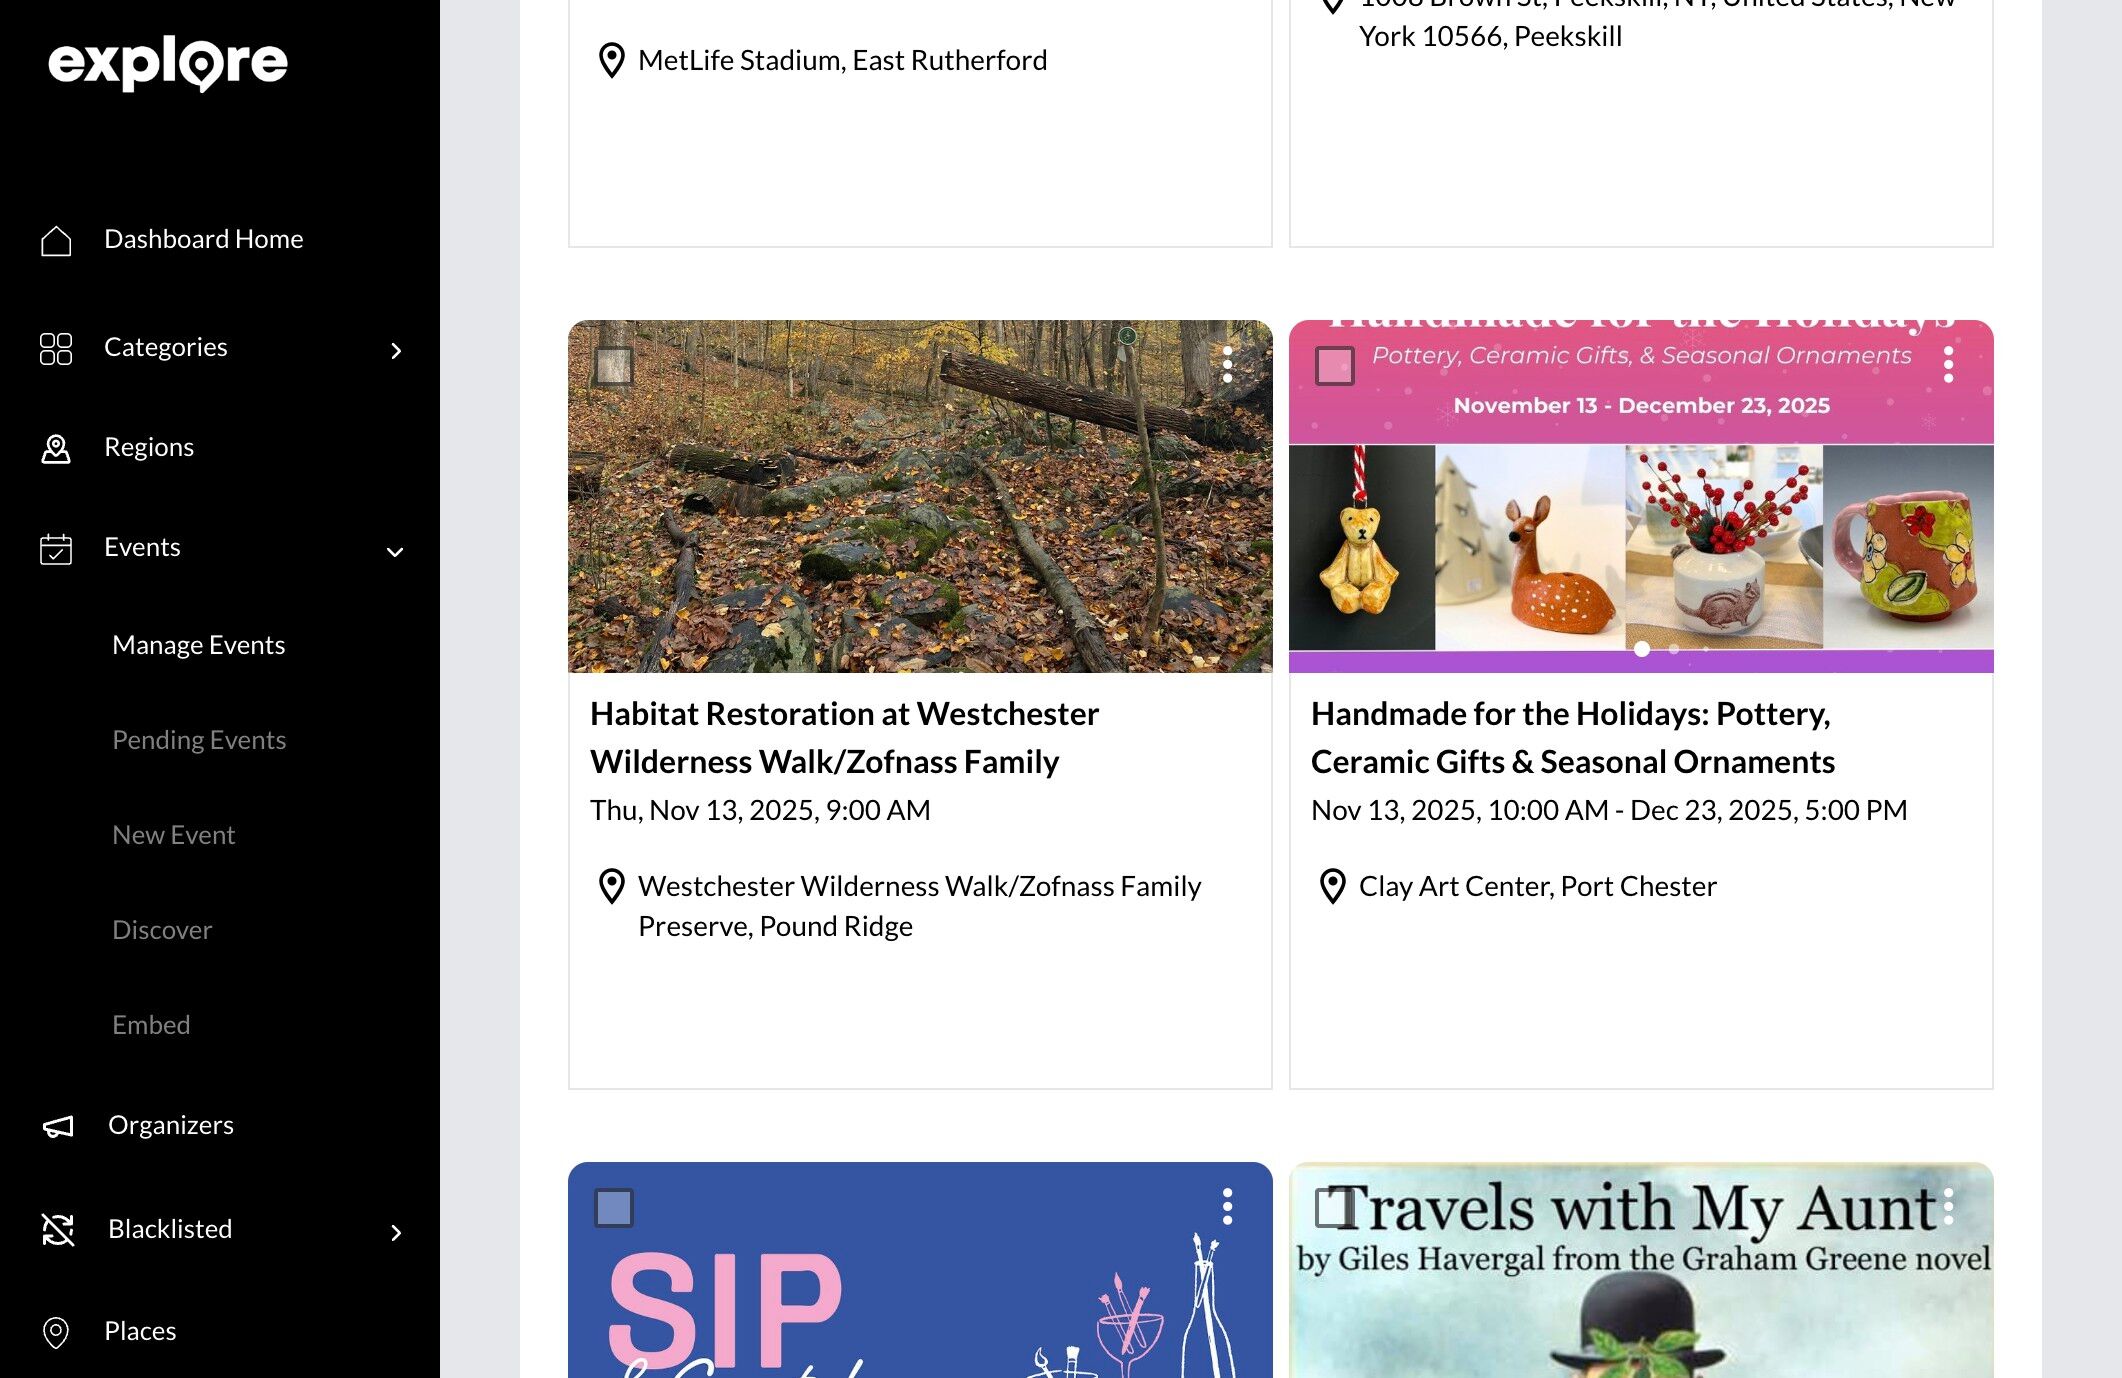Open three-dot menu on Handmade for Holidays card
2122x1378 pixels.
(1948, 365)
